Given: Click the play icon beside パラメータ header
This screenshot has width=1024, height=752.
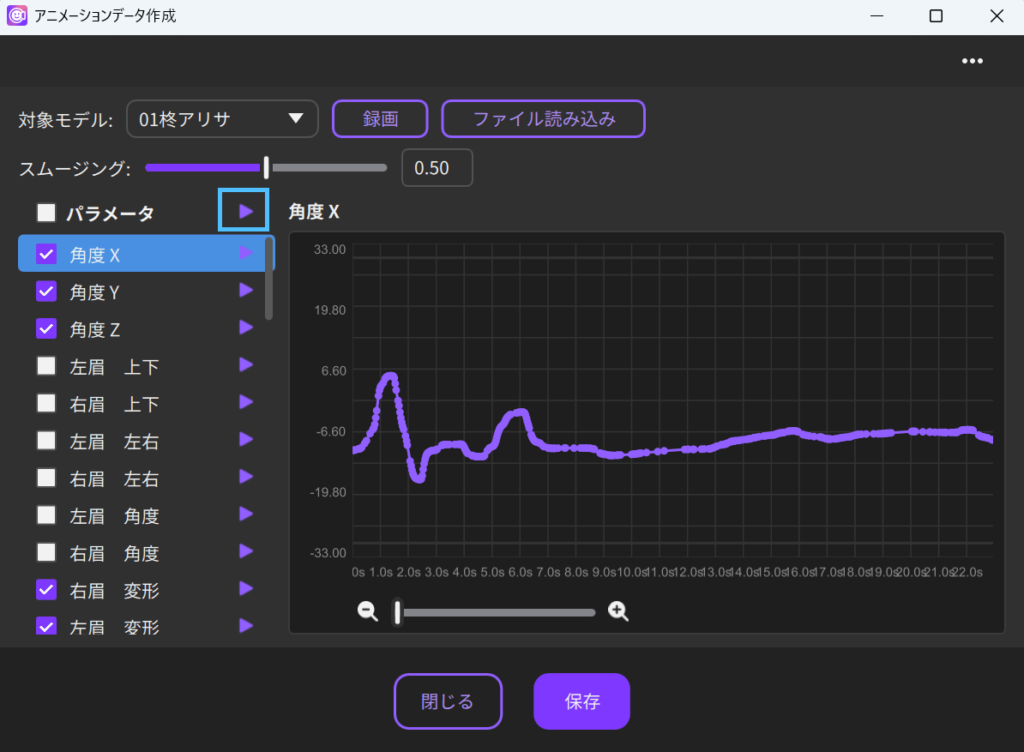Looking at the screenshot, I should (244, 211).
